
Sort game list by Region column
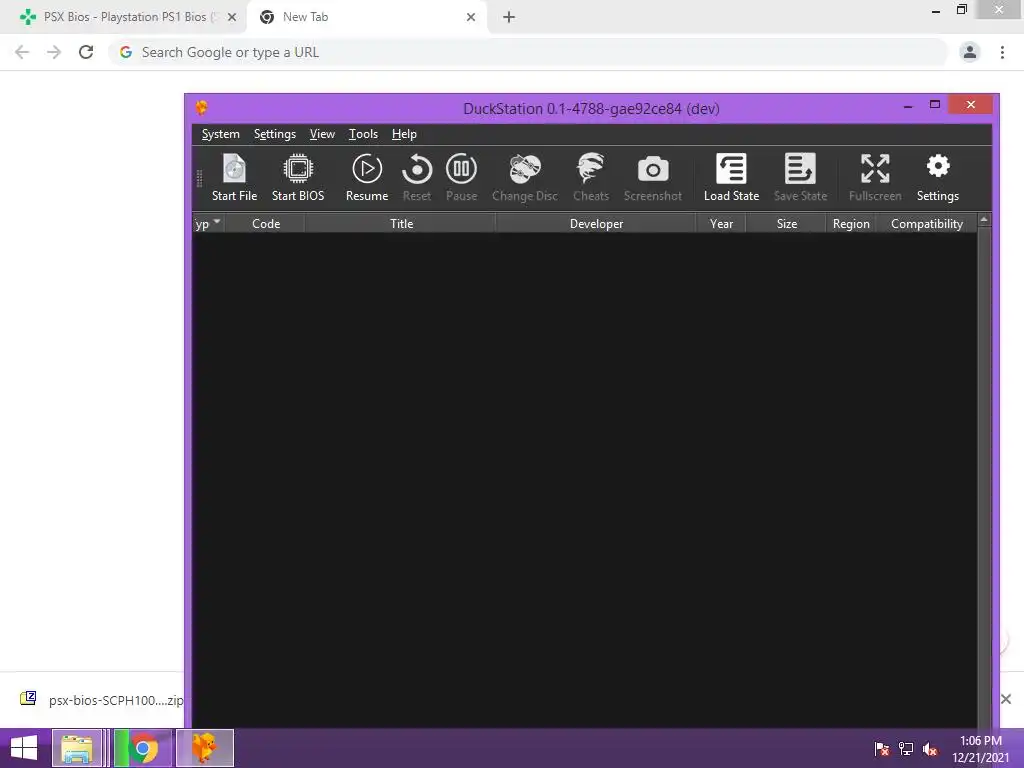[850, 223]
